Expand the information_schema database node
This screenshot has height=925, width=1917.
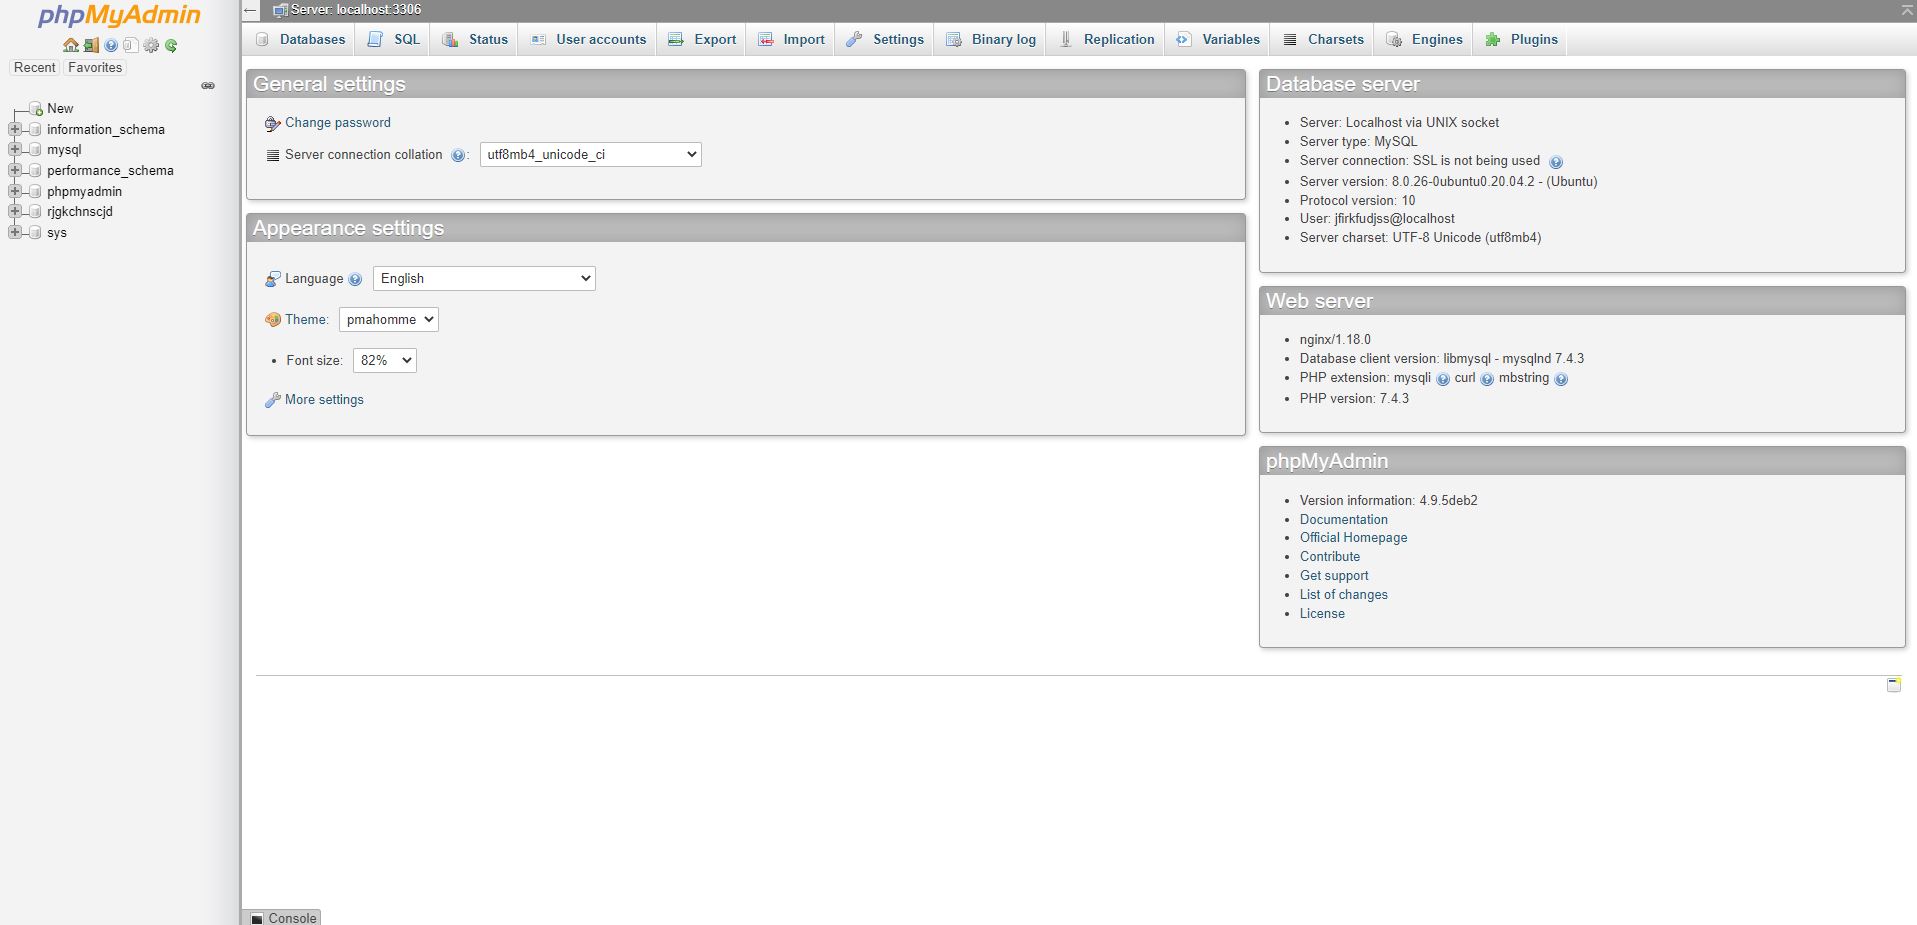pos(14,129)
